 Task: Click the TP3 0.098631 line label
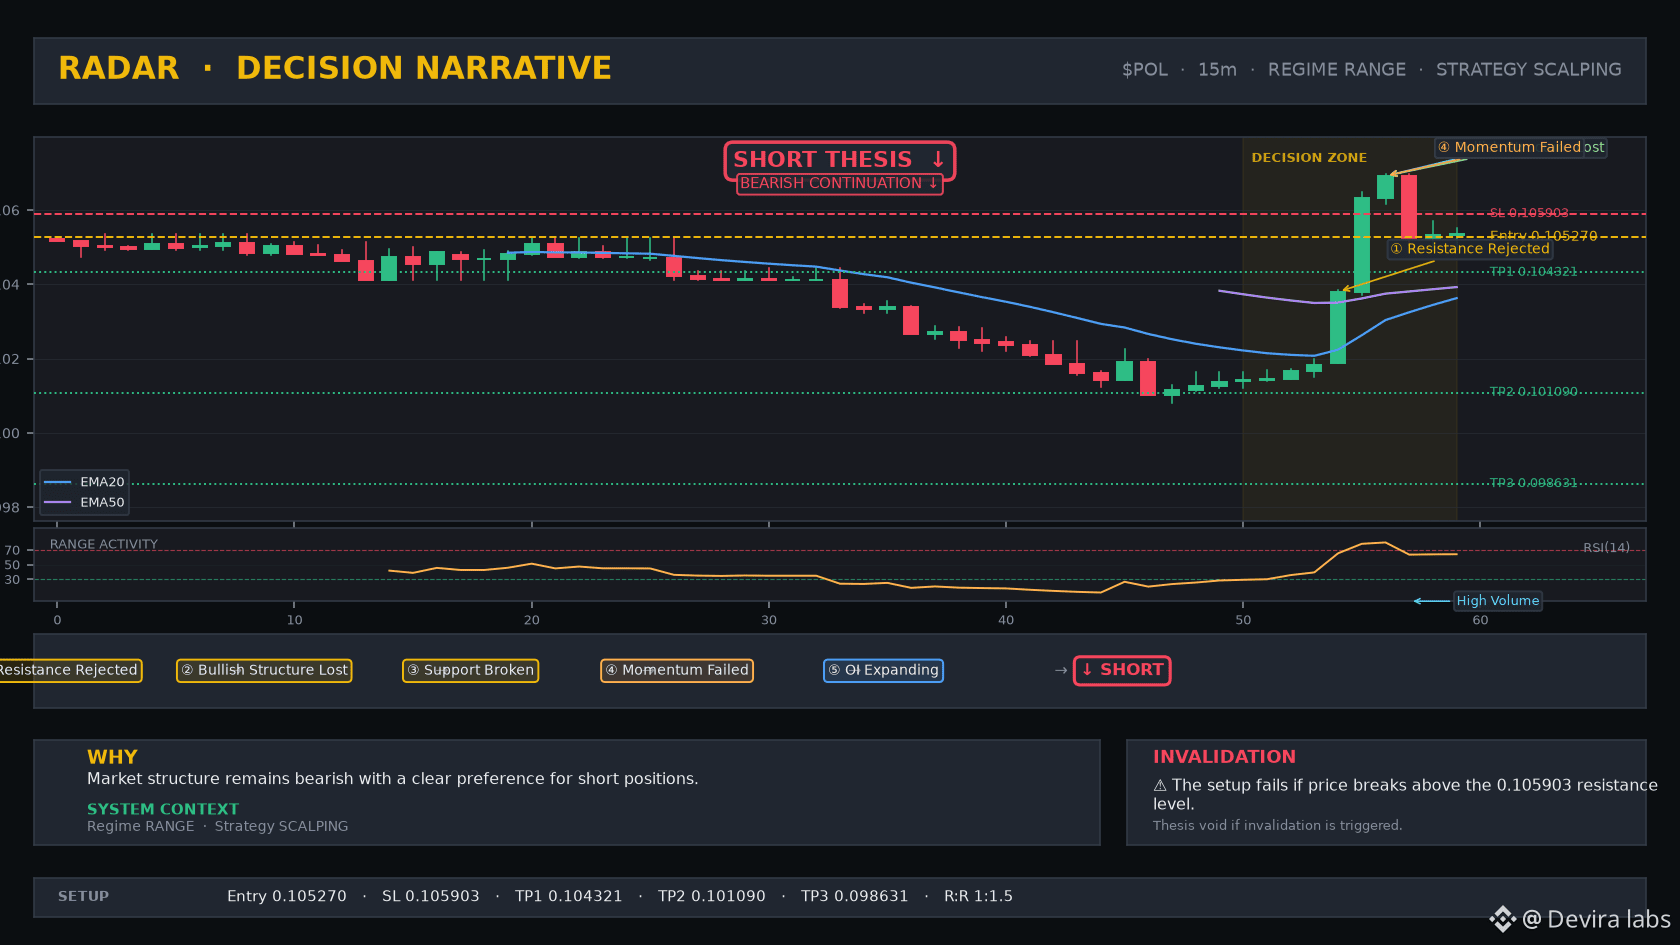point(1533,483)
